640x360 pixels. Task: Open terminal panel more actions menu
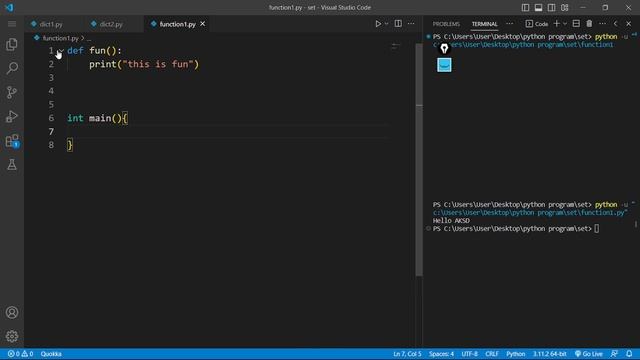[x=602, y=24]
